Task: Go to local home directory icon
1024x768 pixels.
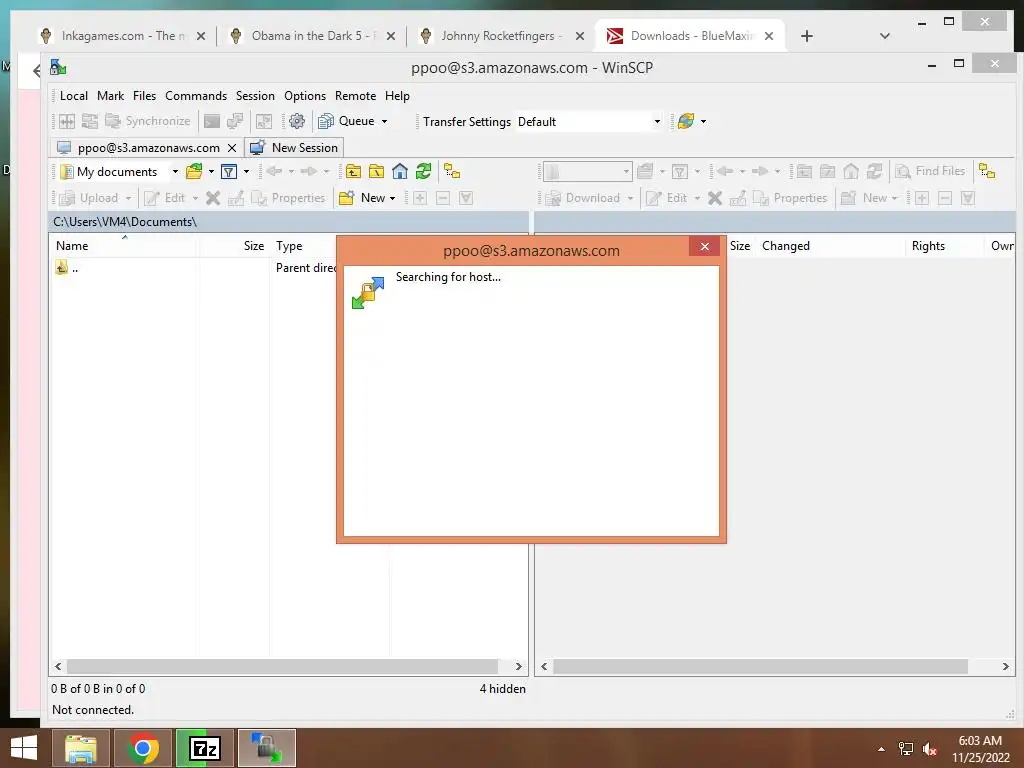Action: click(x=400, y=172)
